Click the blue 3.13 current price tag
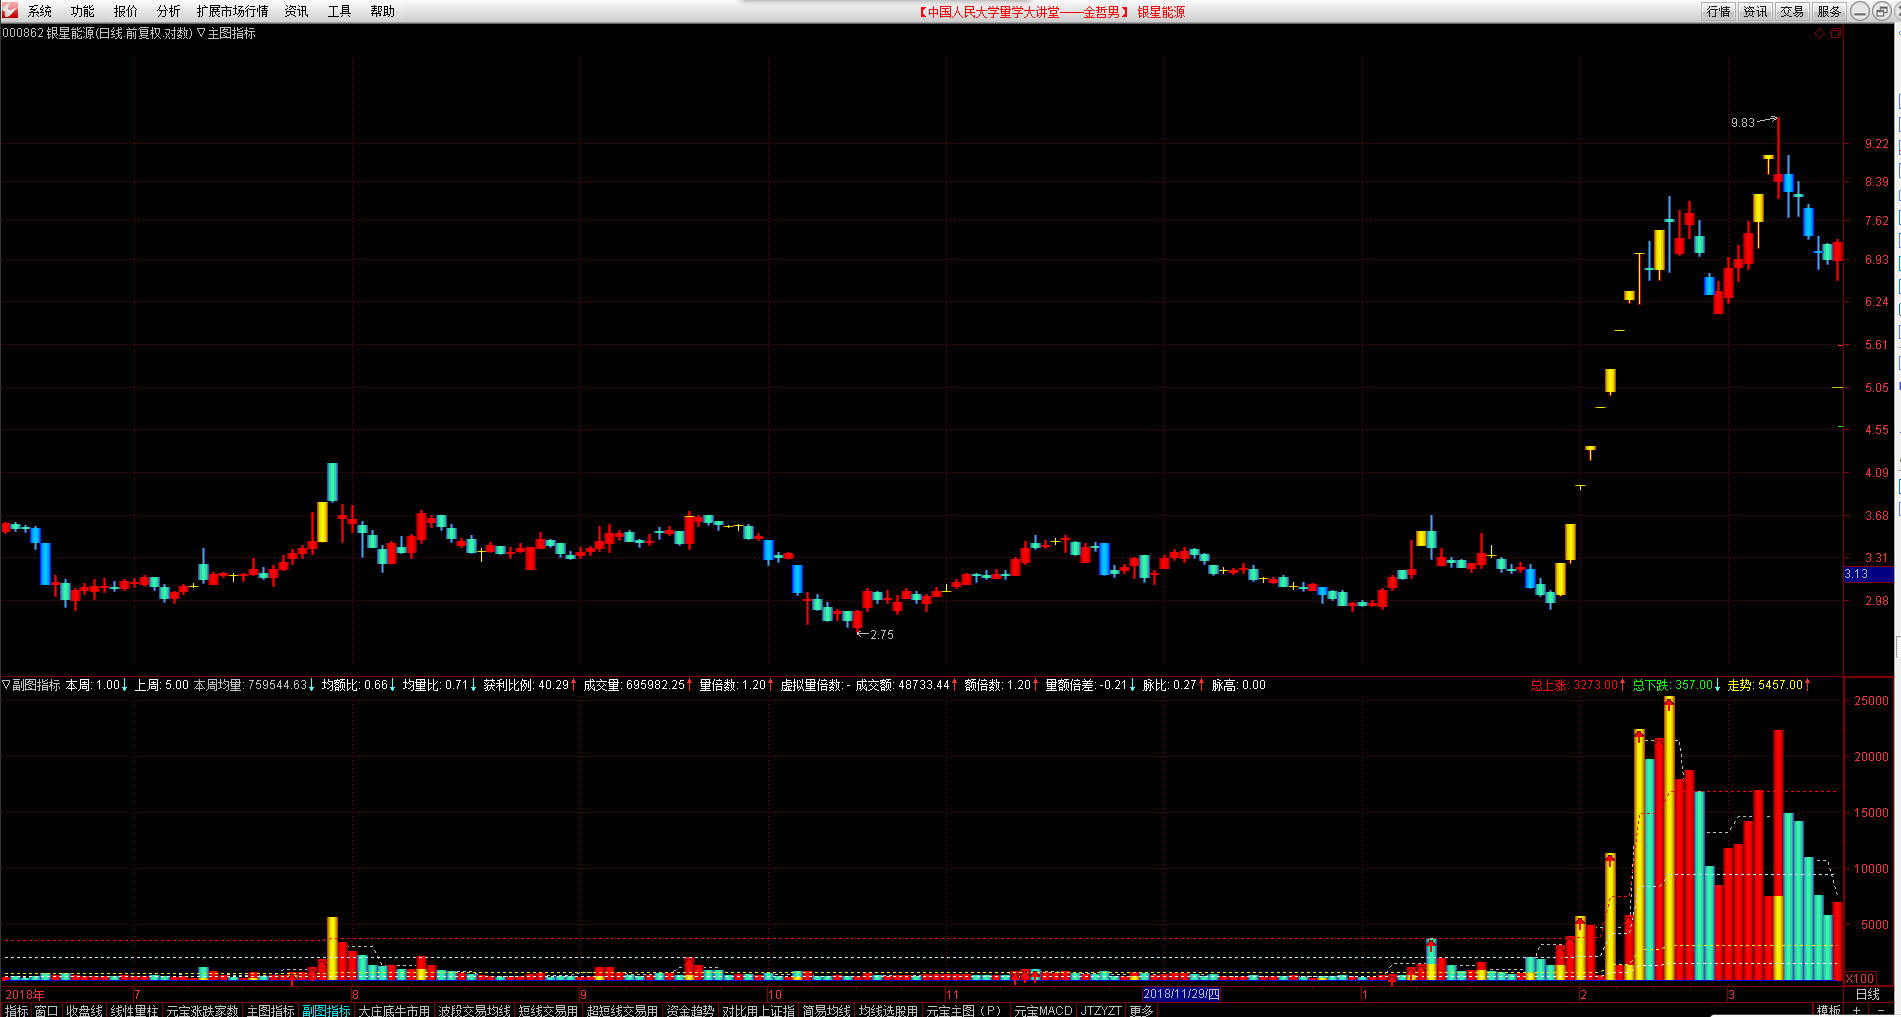 click(x=1868, y=574)
